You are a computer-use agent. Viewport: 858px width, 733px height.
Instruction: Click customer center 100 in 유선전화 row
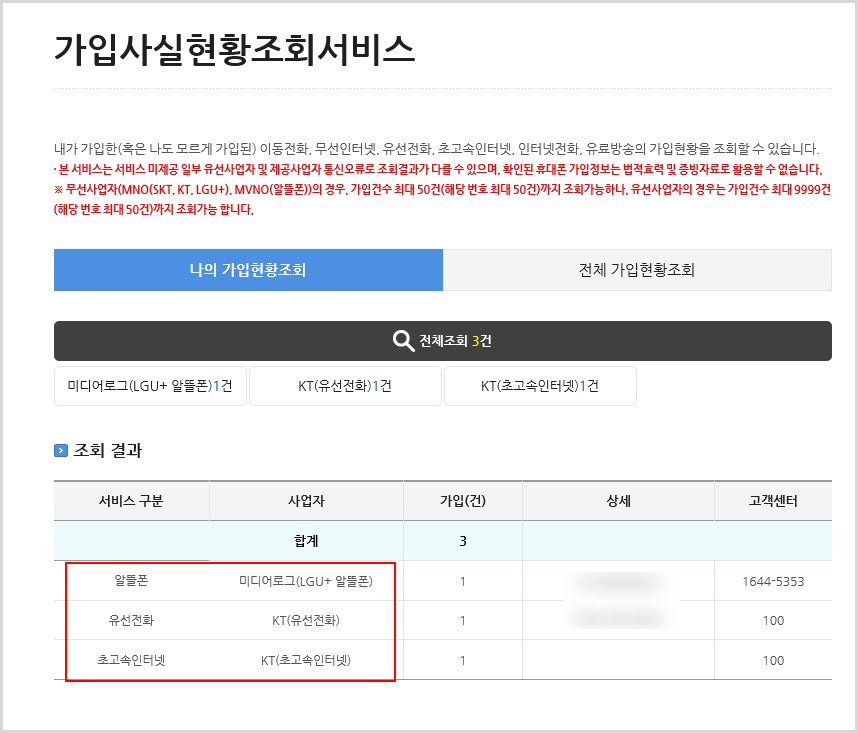pyautogui.click(x=773, y=621)
